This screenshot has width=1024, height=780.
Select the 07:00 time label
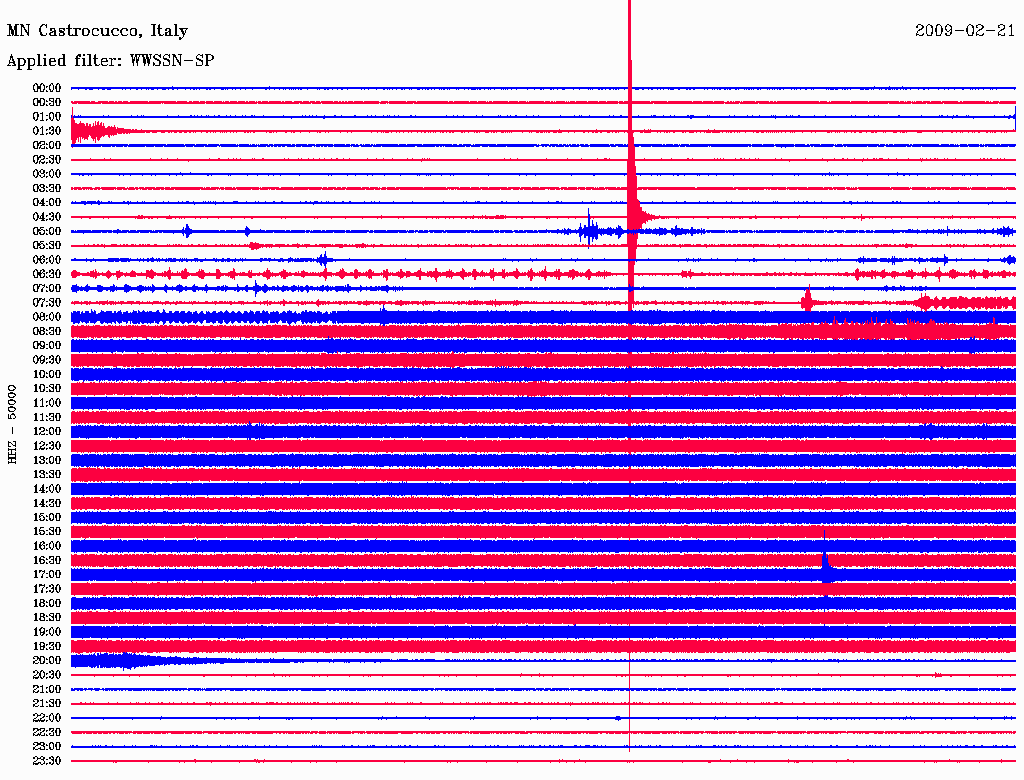pyautogui.click(x=47, y=288)
